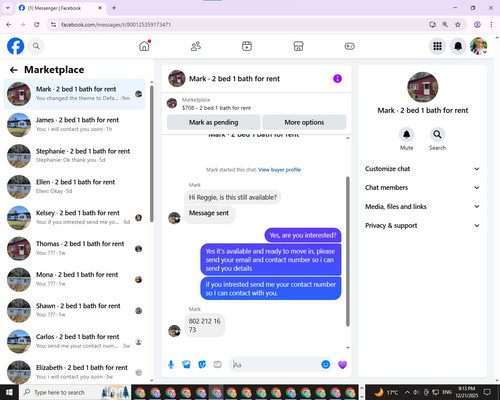This screenshot has width=500, height=400.
Task: Open the Chrome profile avatar icon
Action: pyautogui.click(x=477, y=24)
